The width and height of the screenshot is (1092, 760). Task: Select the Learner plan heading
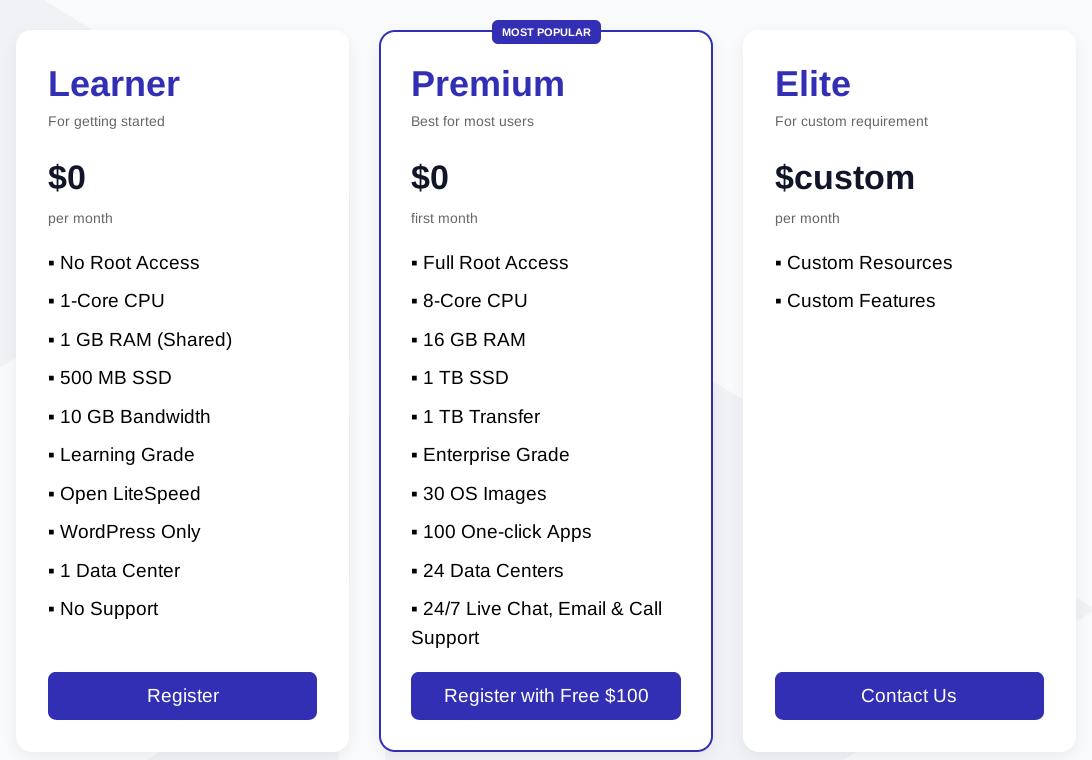point(114,84)
